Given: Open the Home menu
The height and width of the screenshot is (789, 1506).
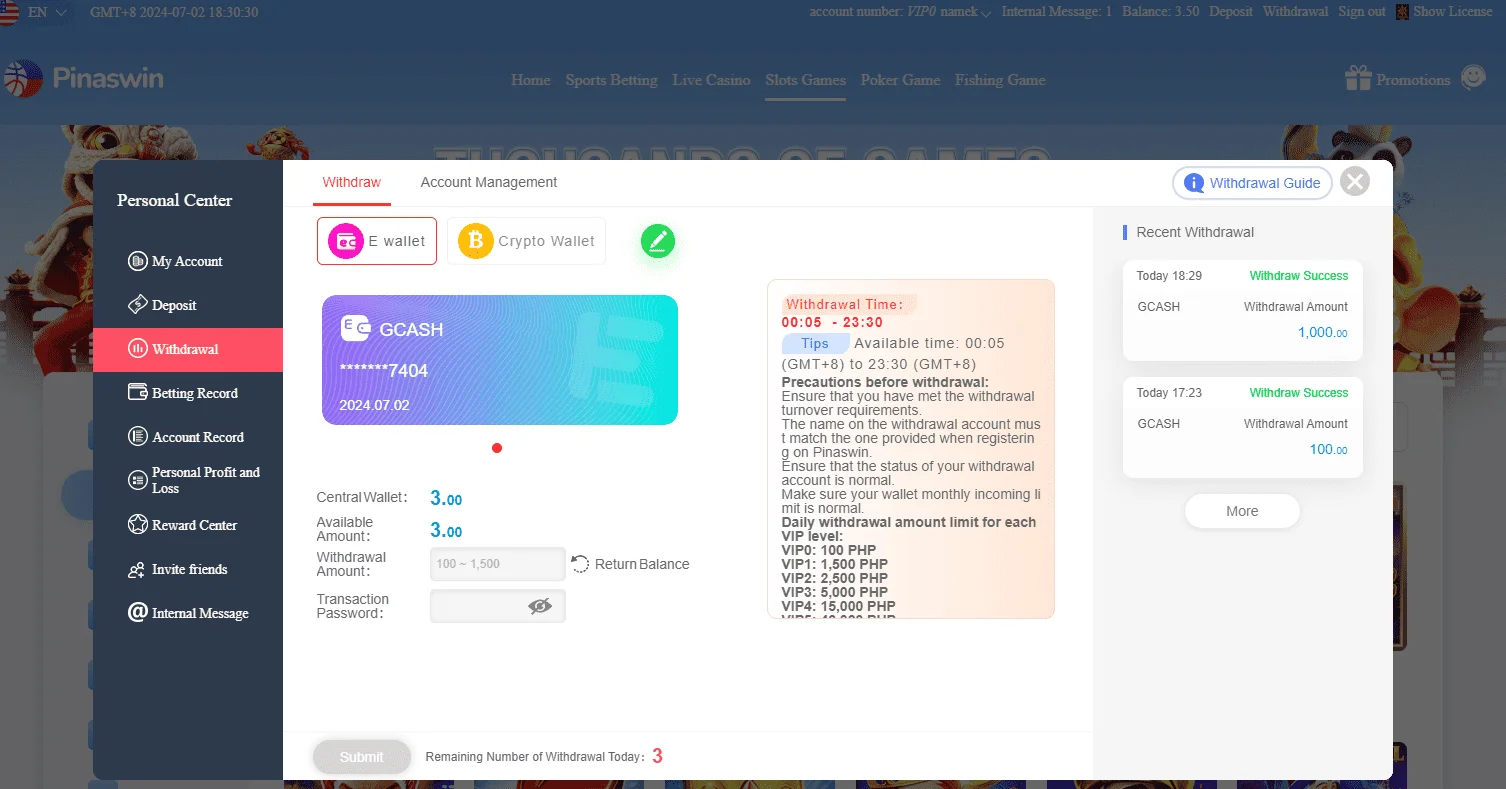Looking at the screenshot, I should click(531, 80).
